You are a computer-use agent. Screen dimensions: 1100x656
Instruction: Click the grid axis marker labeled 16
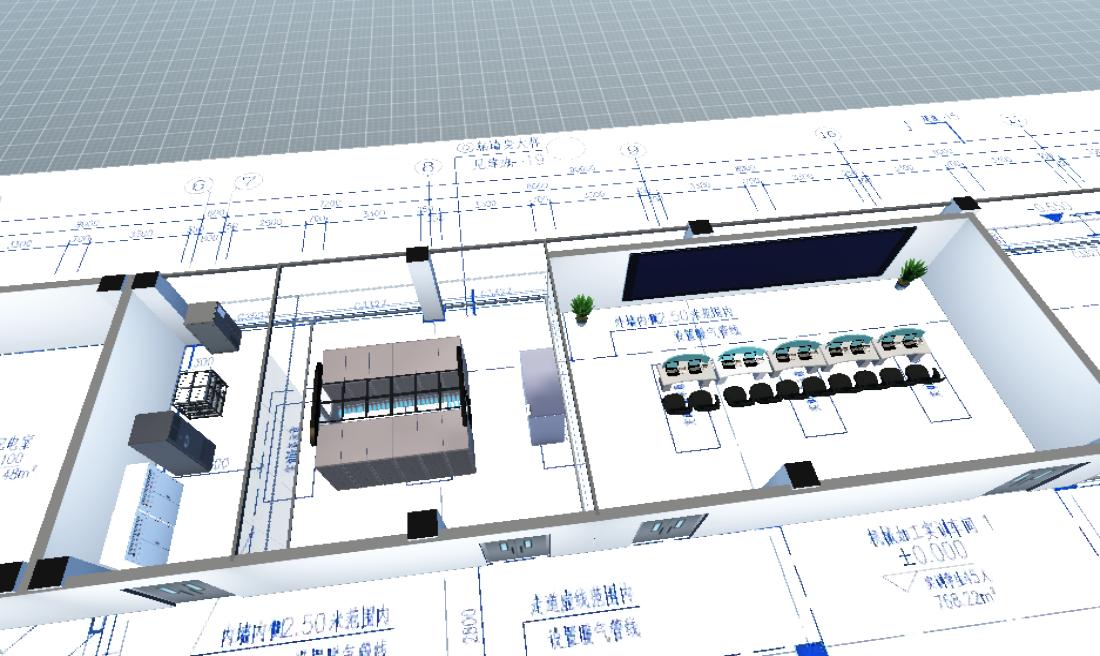pos(827,134)
